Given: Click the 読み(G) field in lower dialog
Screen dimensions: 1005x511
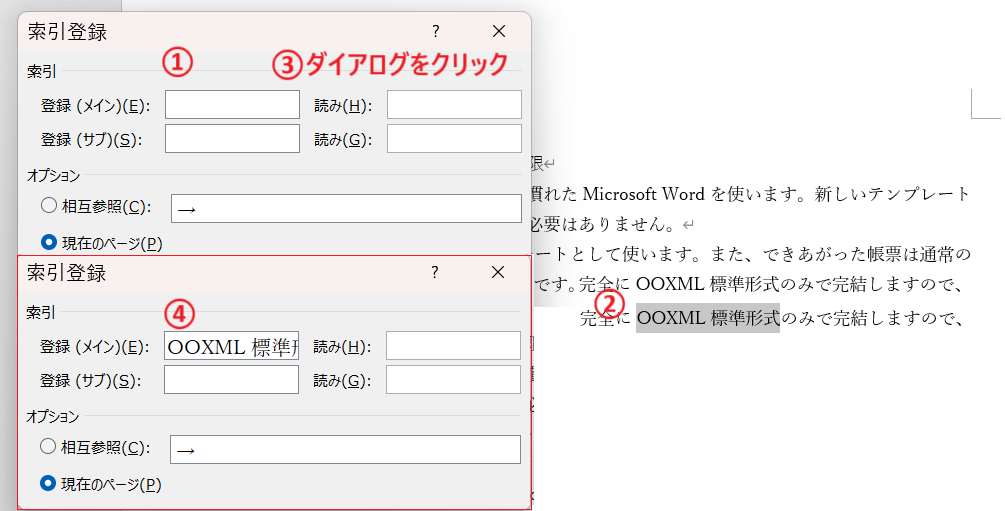Looking at the screenshot, I should [453, 380].
